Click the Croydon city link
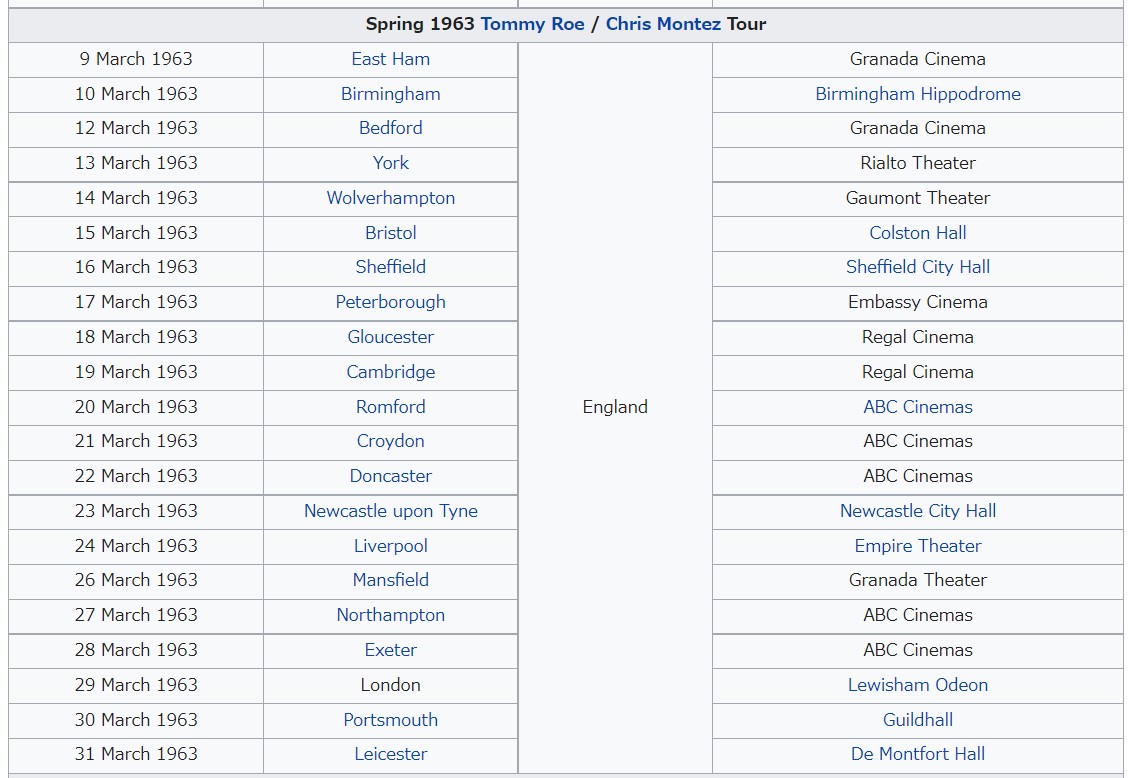This screenshot has width=1135, height=778. (391, 441)
